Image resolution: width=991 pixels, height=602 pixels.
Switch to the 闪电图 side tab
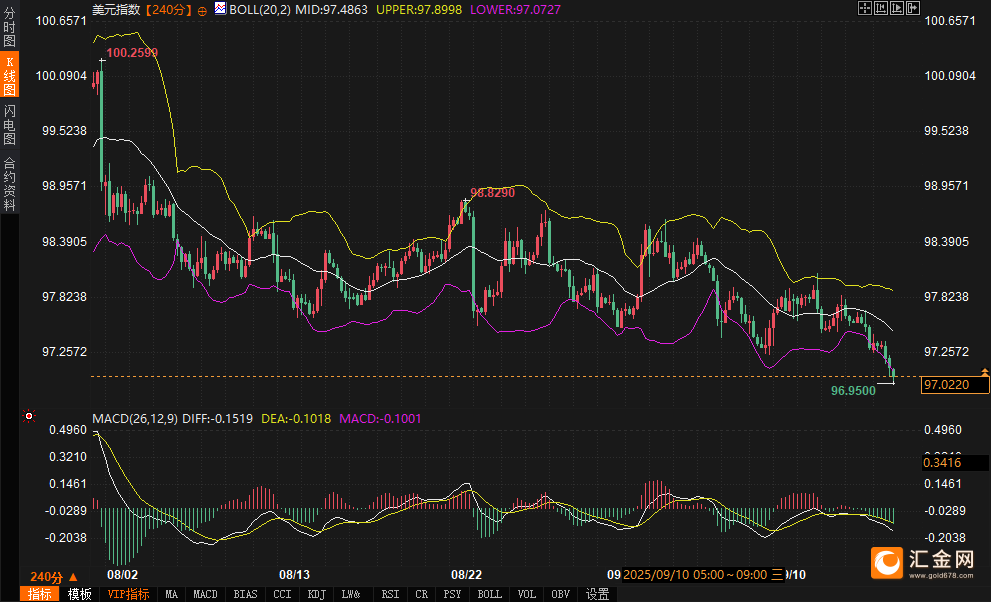[x=10, y=124]
